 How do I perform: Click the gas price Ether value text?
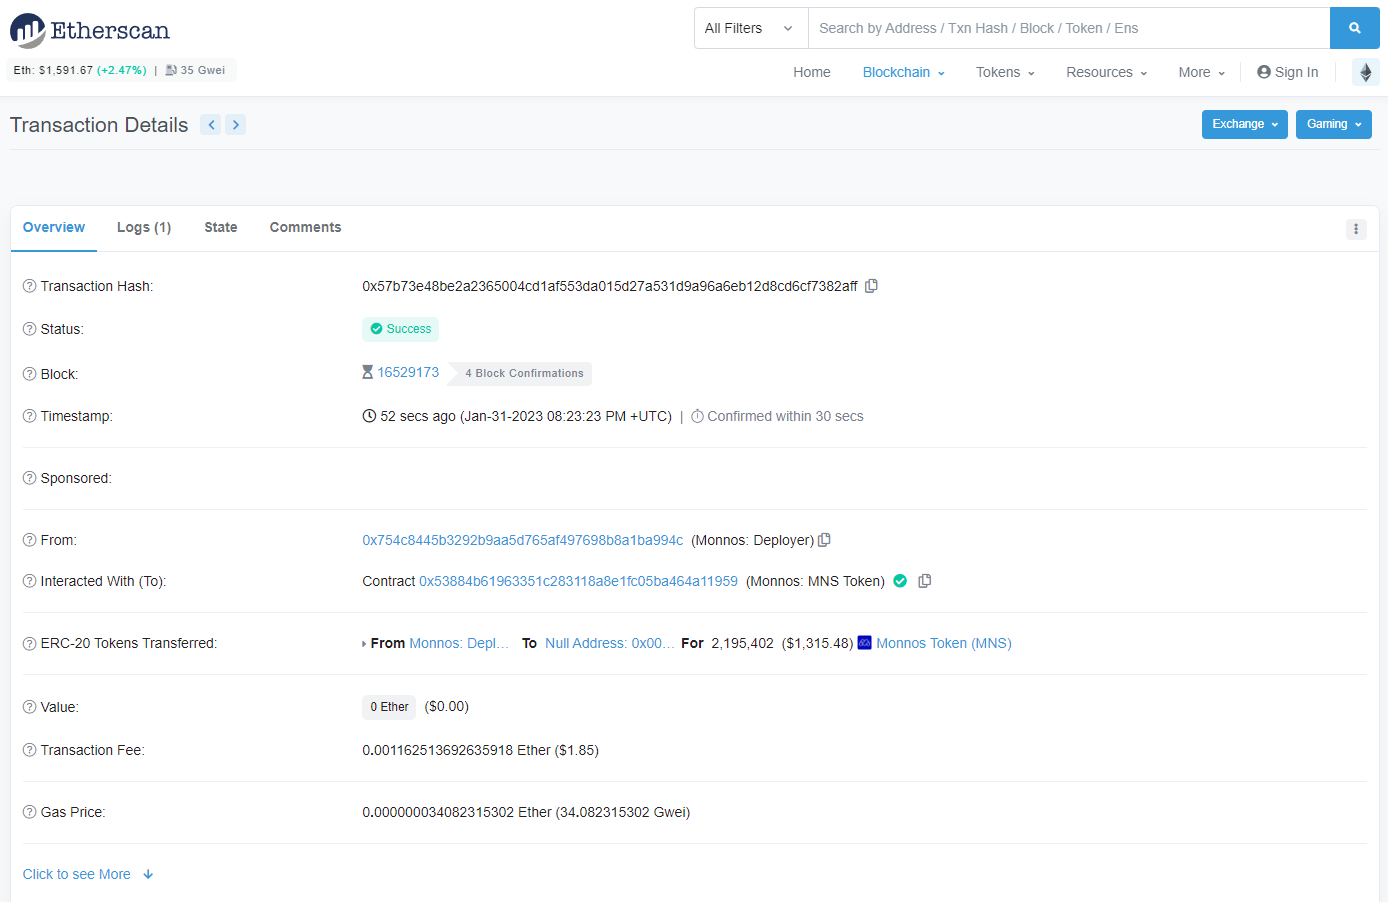[526, 812]
